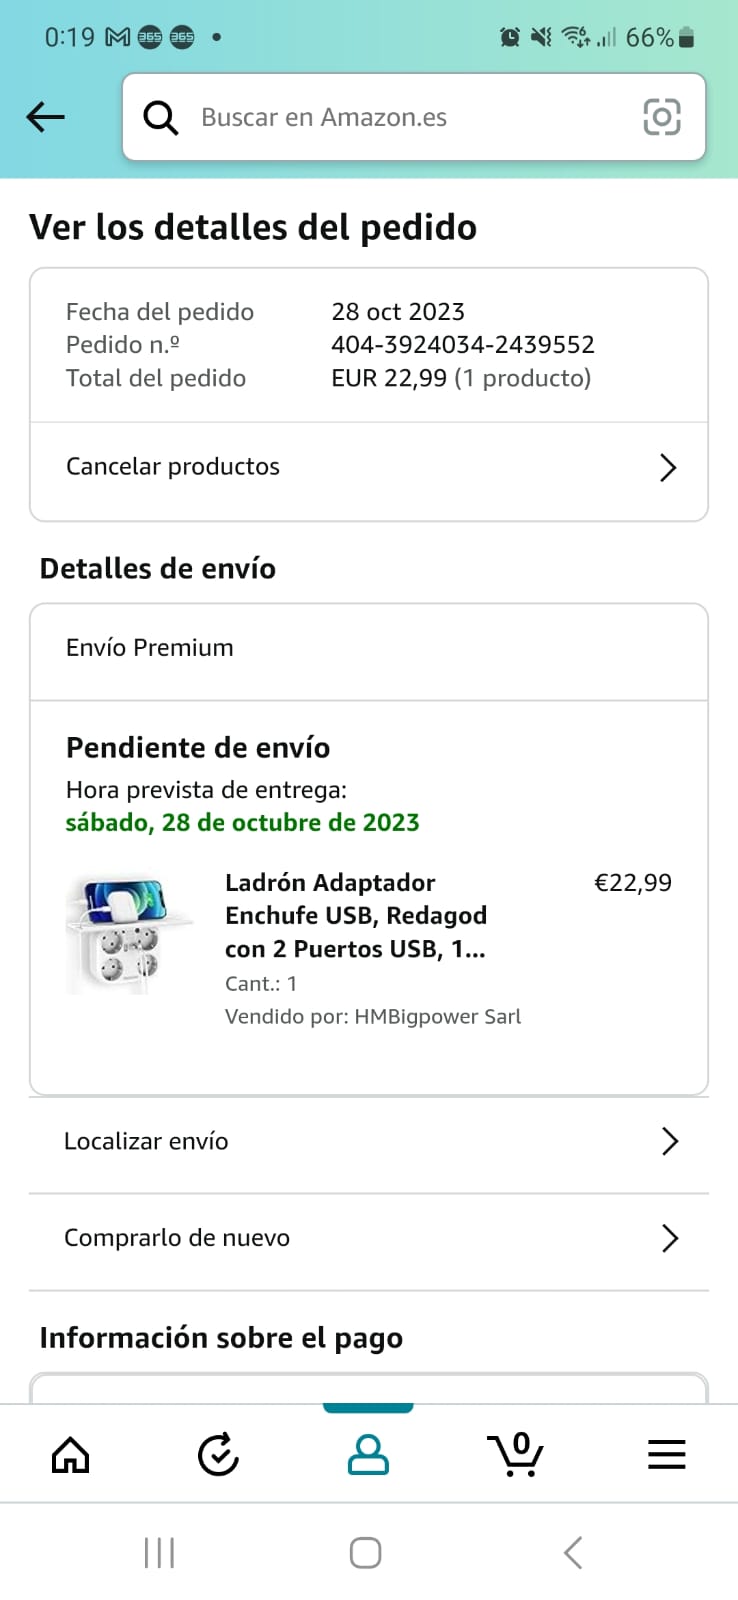Tap the Android recent apps button
The width and height of the screenshot is (738, 1600).
[159, 1553]
